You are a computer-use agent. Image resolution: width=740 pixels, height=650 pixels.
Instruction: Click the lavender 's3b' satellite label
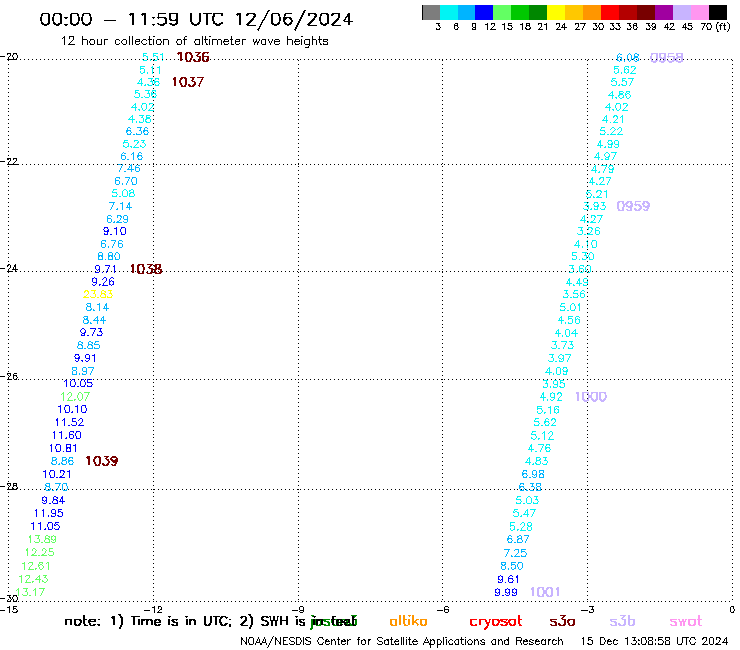pyautogui.click(x=622, y=621)
